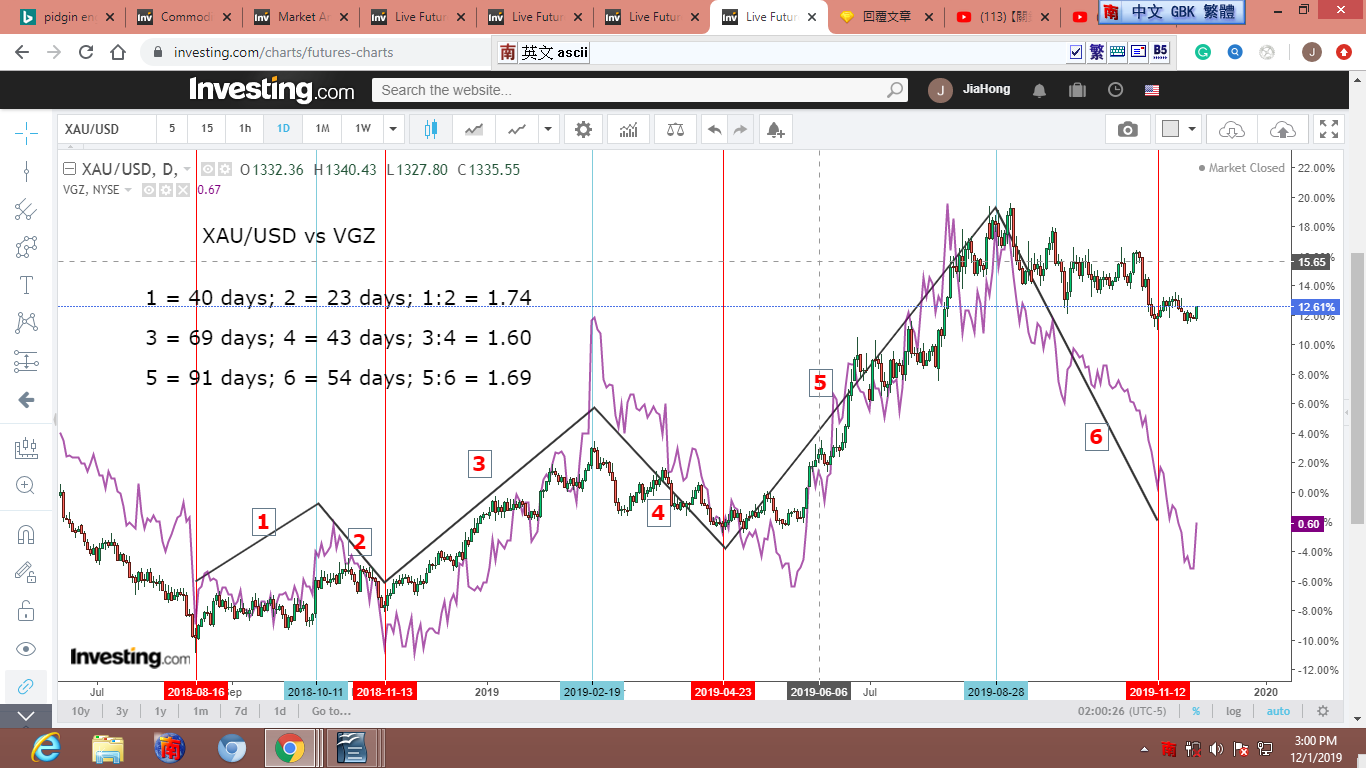Toggle log scale on the chart
Screen dimensions: 1366x768
pos(1233,711)
